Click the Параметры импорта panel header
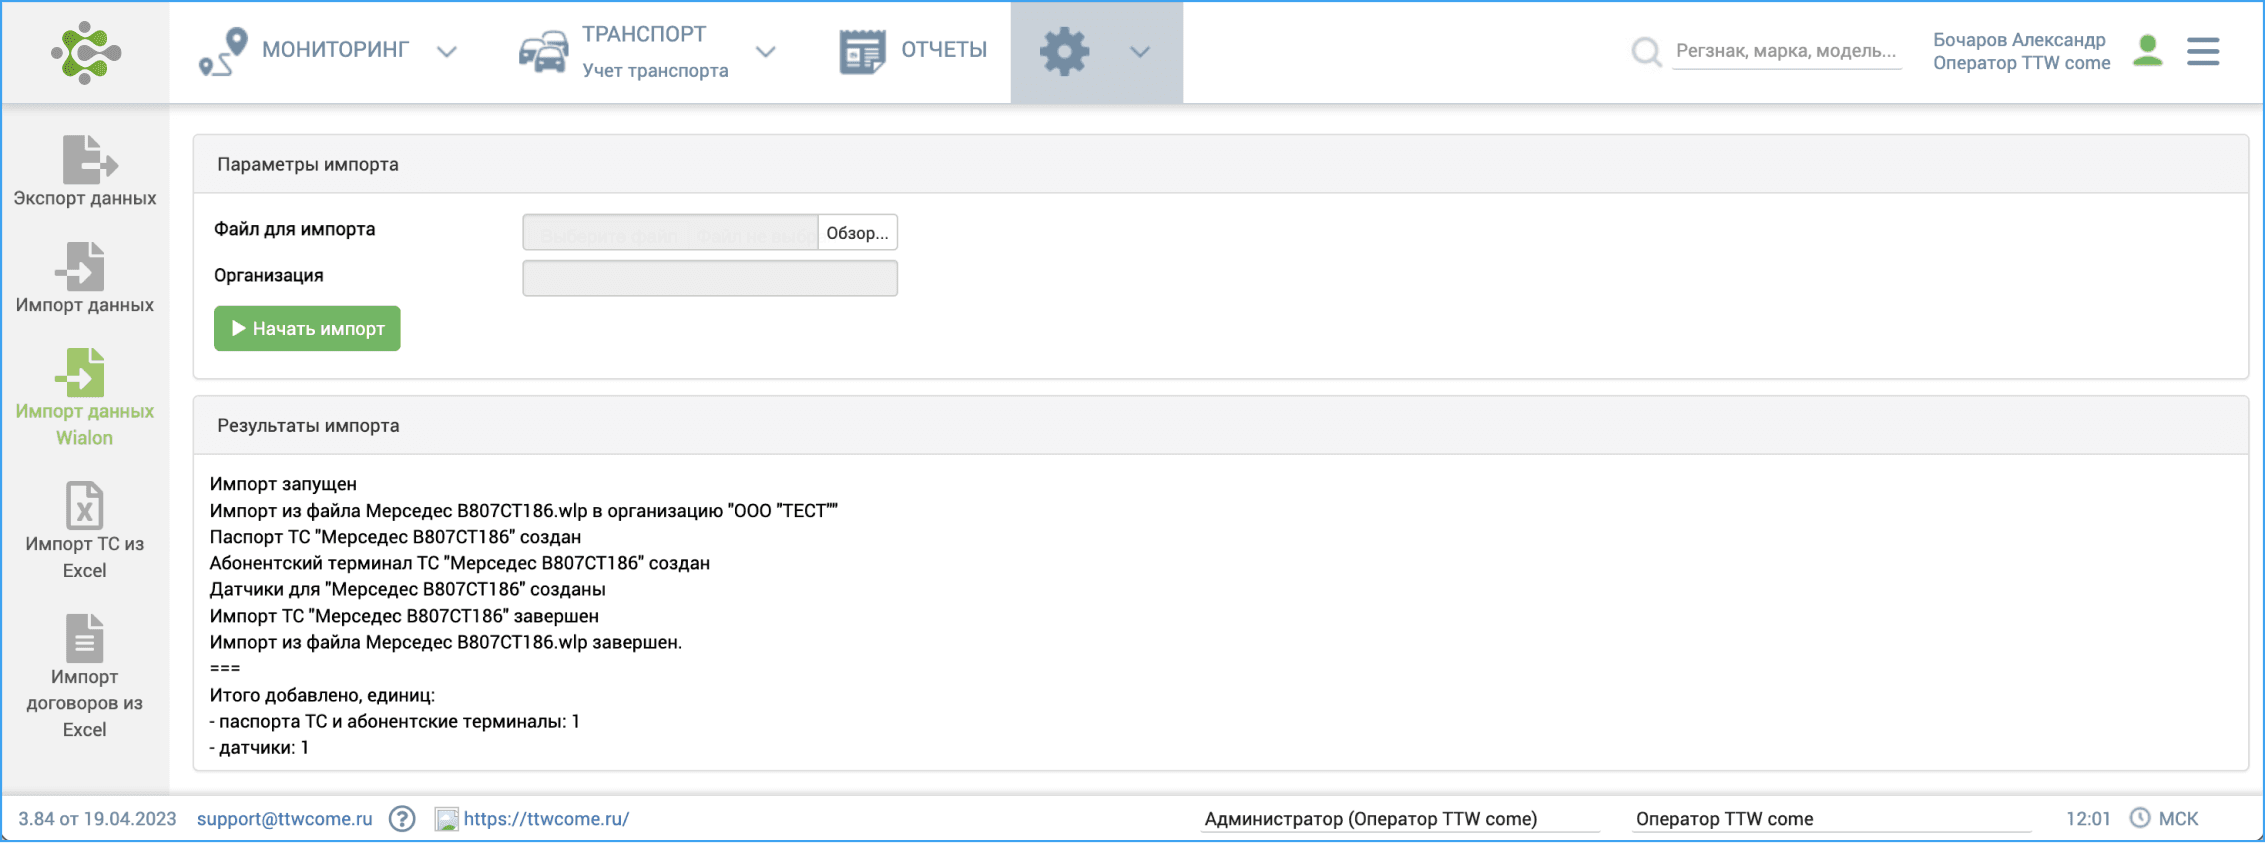The height and width of the screenshot is (843, 2265). [x=1220, y=164]
